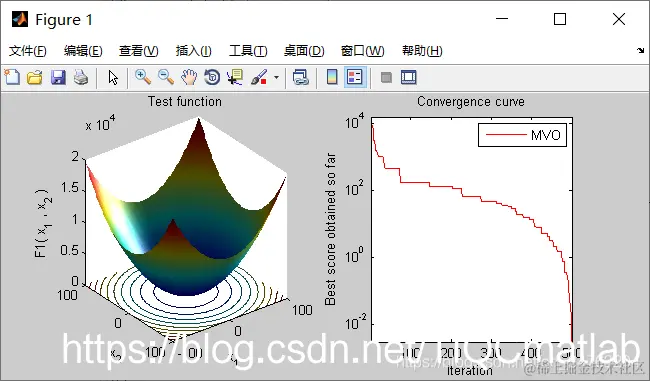Open the 帮助(H) menu
Screen dimensions: 650x381
[x=422, y=51]
